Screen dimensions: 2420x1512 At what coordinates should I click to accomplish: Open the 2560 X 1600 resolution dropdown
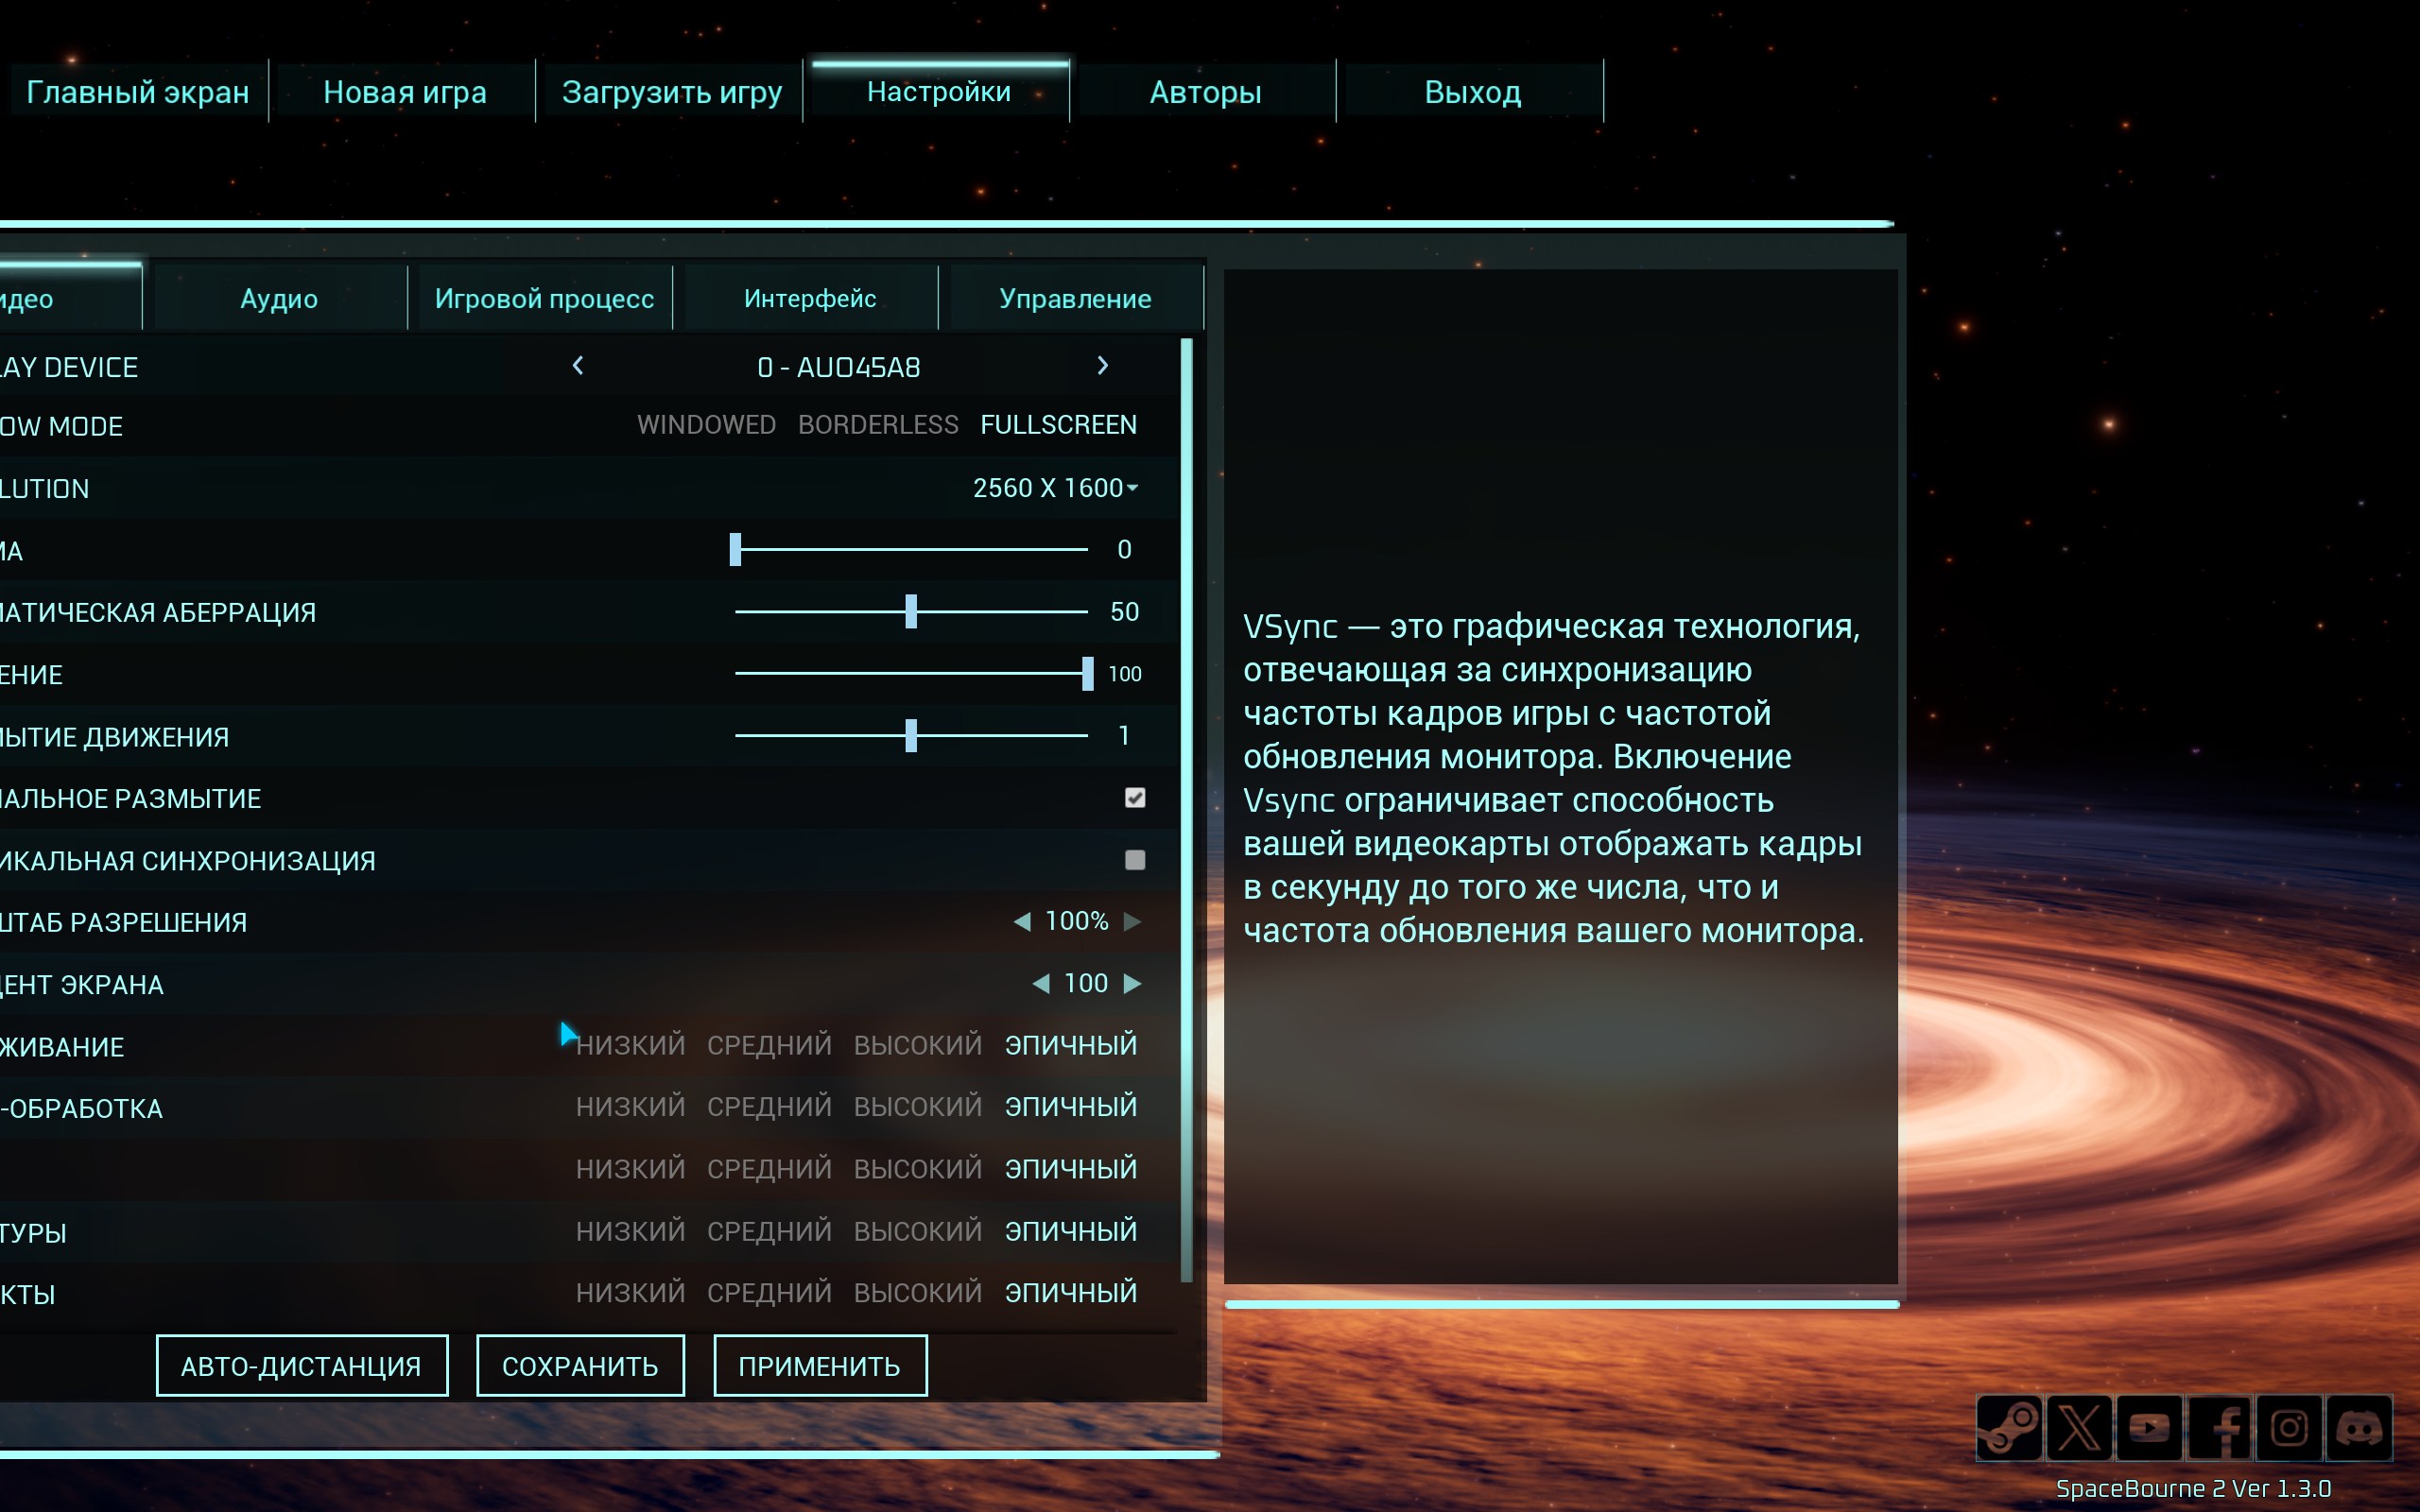[1054, 488]
